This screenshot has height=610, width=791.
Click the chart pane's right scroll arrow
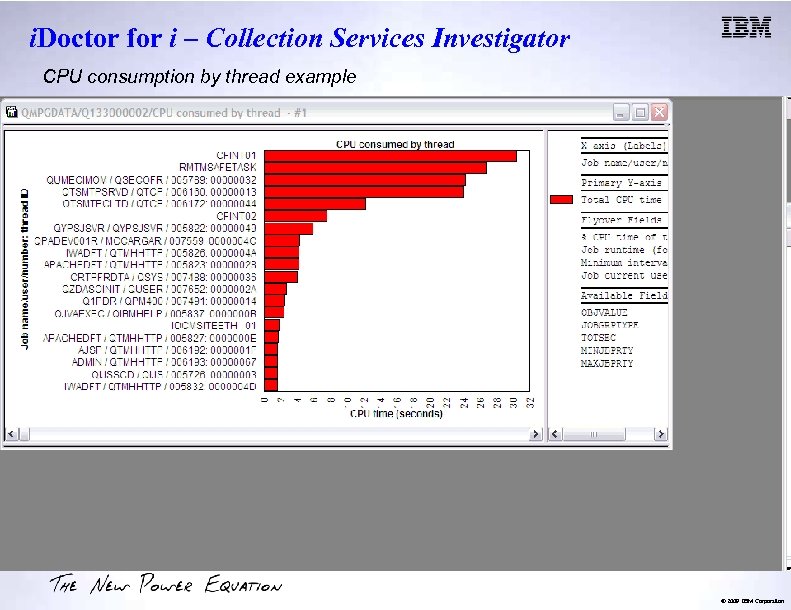click(536, 434)
